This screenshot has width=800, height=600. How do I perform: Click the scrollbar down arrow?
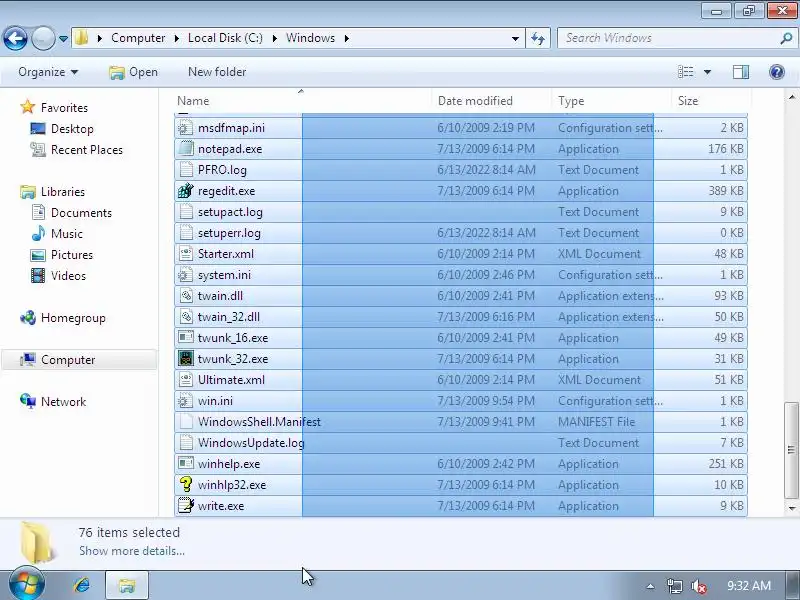pyautogui.click(x=791, y=508)
